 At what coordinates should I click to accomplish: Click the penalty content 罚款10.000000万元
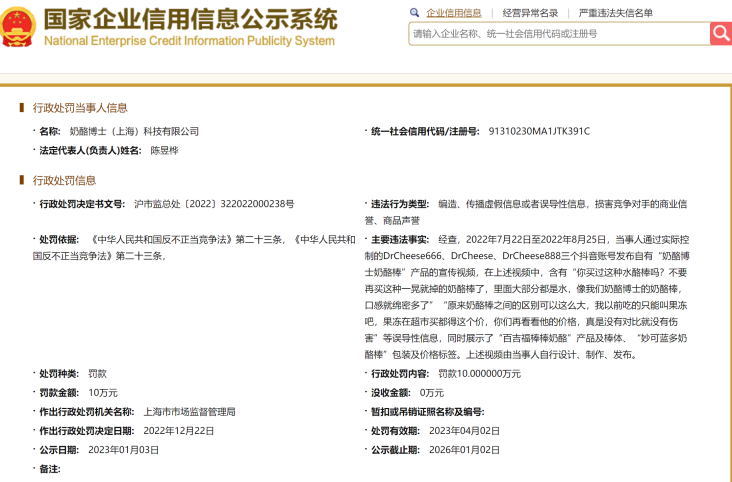point(479,374)
